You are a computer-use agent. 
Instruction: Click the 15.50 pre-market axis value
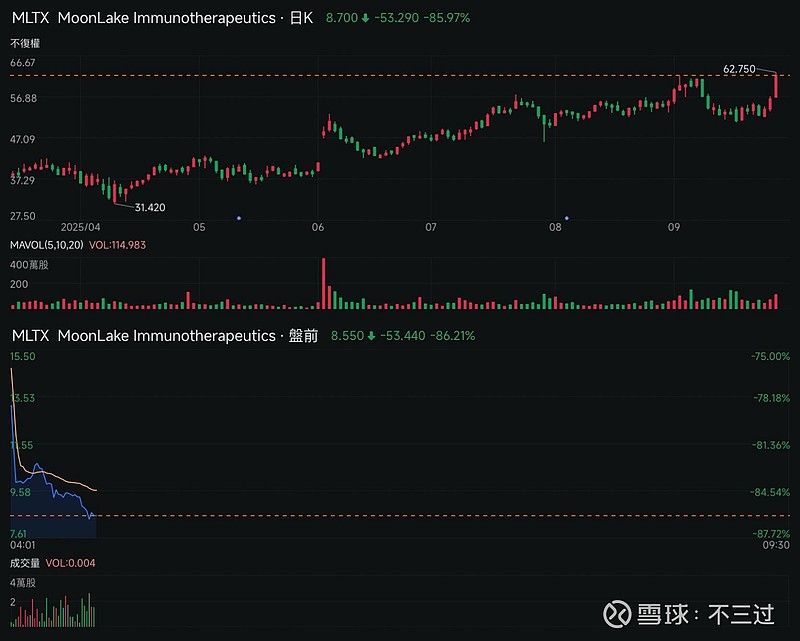pyautogui.click(x=23, y=356)
